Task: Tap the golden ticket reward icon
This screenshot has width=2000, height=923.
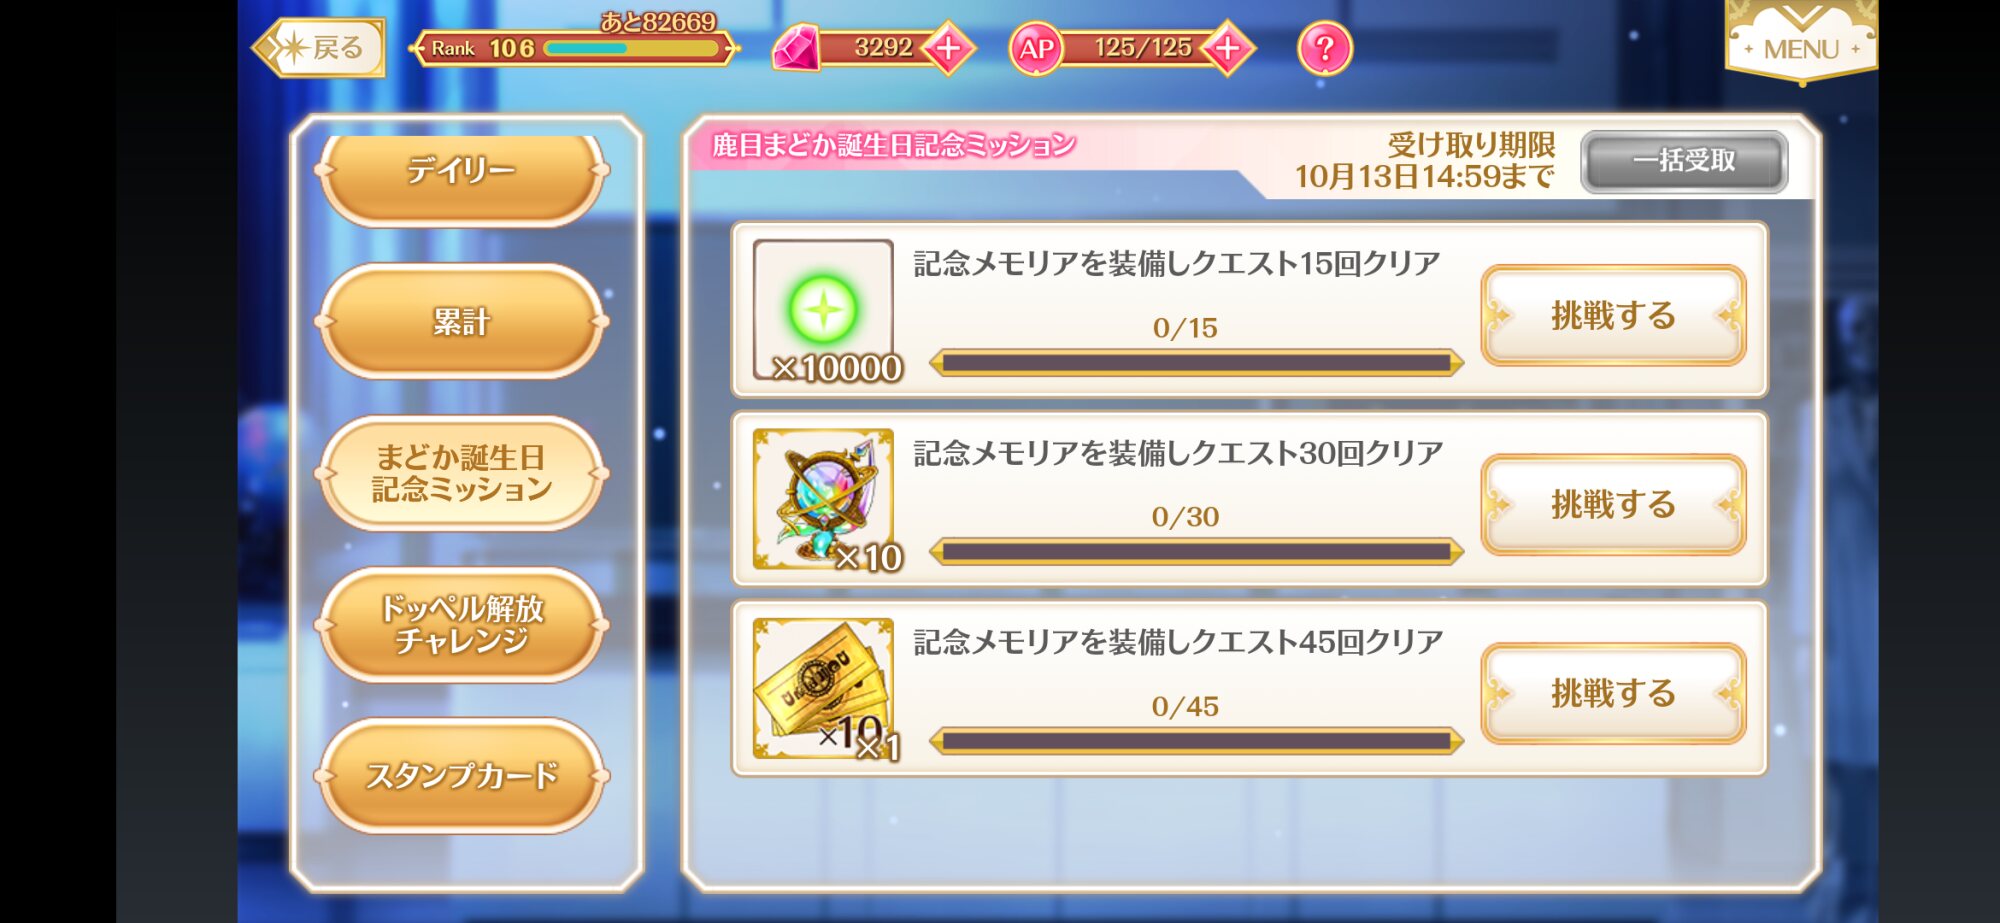Action: click(823, 688)
